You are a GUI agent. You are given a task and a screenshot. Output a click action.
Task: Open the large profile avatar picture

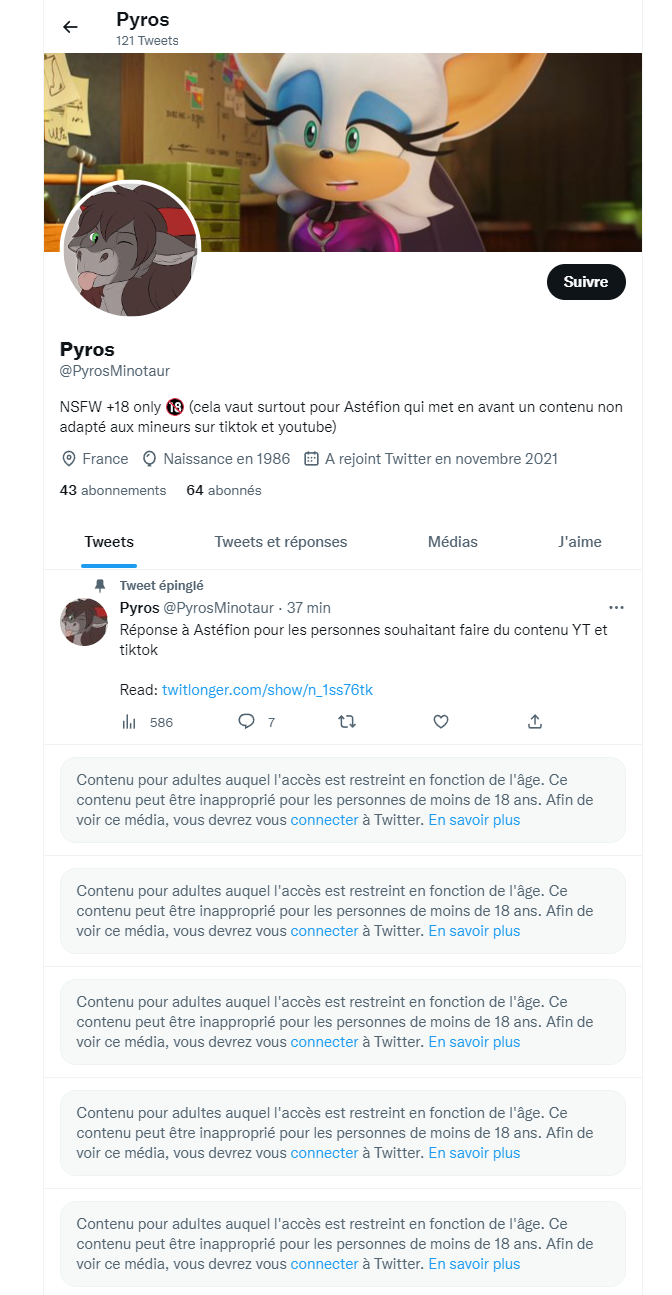(131, 250)
